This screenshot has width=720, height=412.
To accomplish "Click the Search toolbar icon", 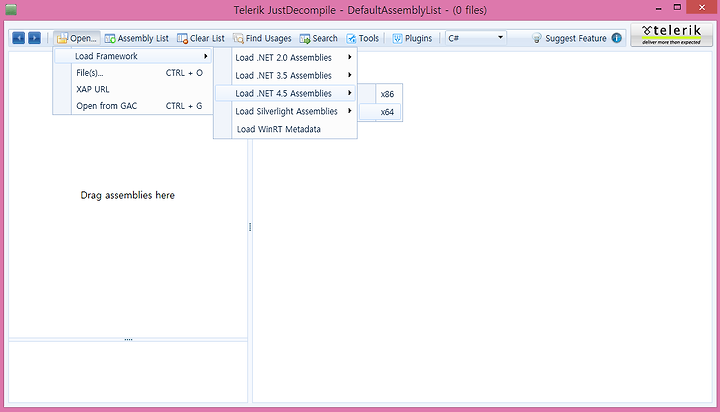I will click(x=305, y=39).
